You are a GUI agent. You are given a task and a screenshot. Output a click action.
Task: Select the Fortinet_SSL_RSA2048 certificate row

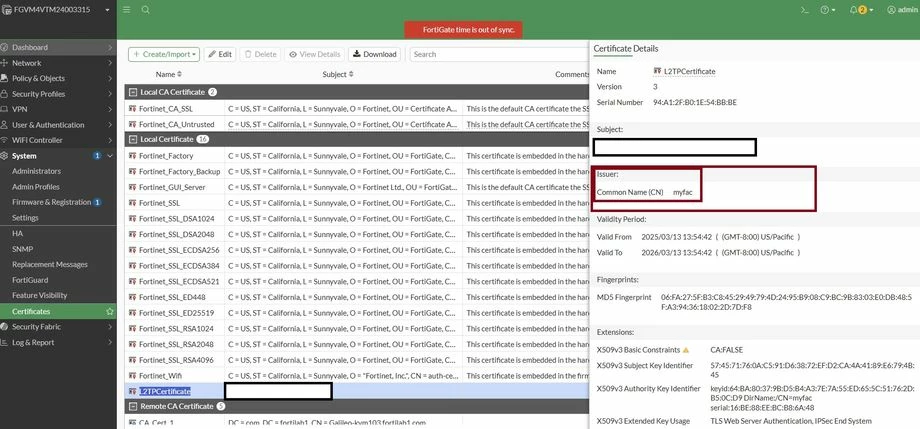point(357,344)
